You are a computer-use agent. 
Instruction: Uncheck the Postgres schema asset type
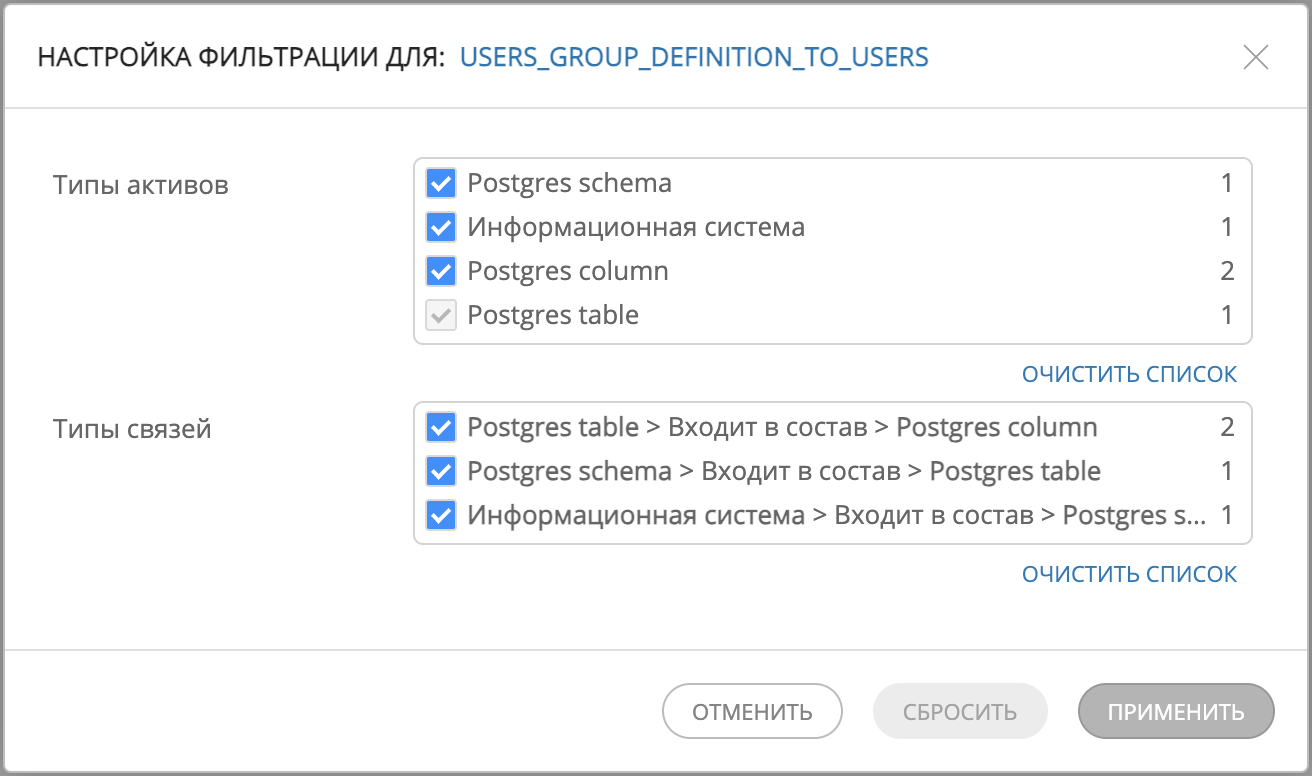point(441,183)
